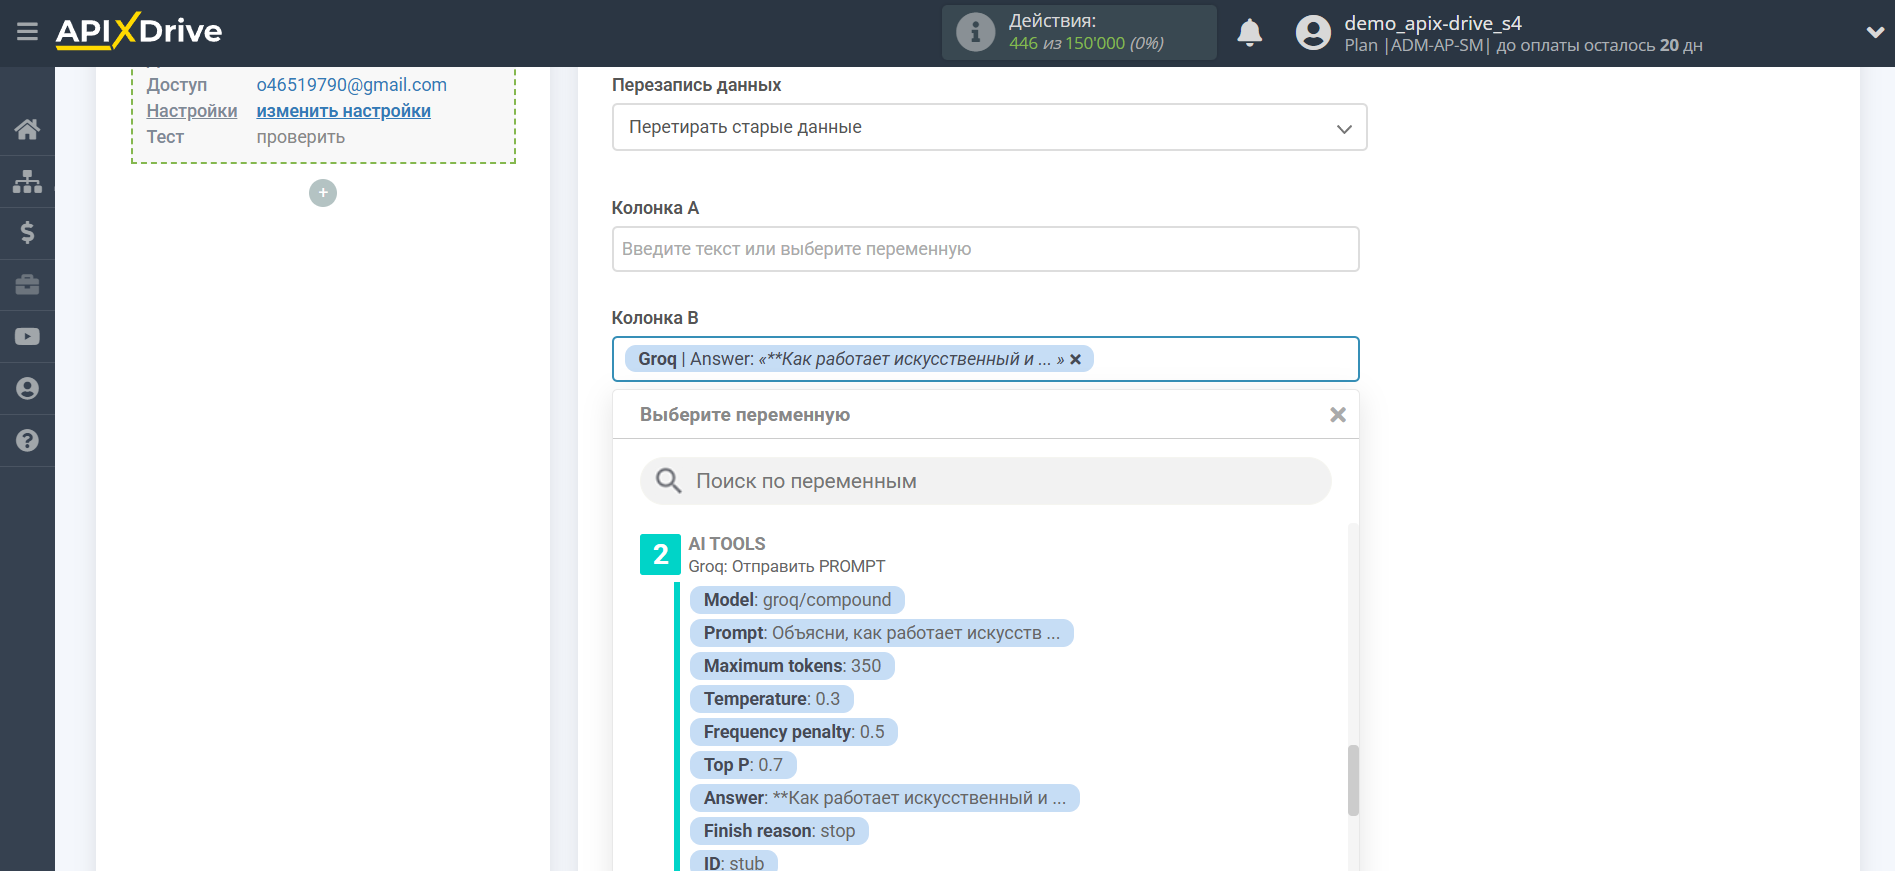The width and height of the screenshot is (1895, 871).
Task: Select the Model: groq/compound variable
Action: click(797, 600)
